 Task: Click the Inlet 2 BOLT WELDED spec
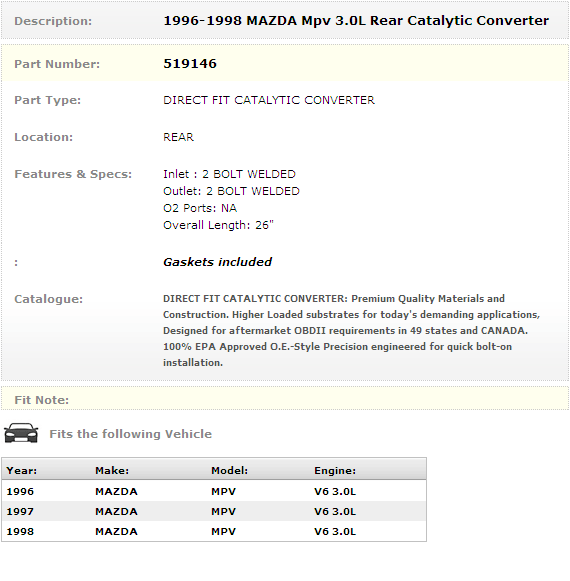click(x=229, y=174)
